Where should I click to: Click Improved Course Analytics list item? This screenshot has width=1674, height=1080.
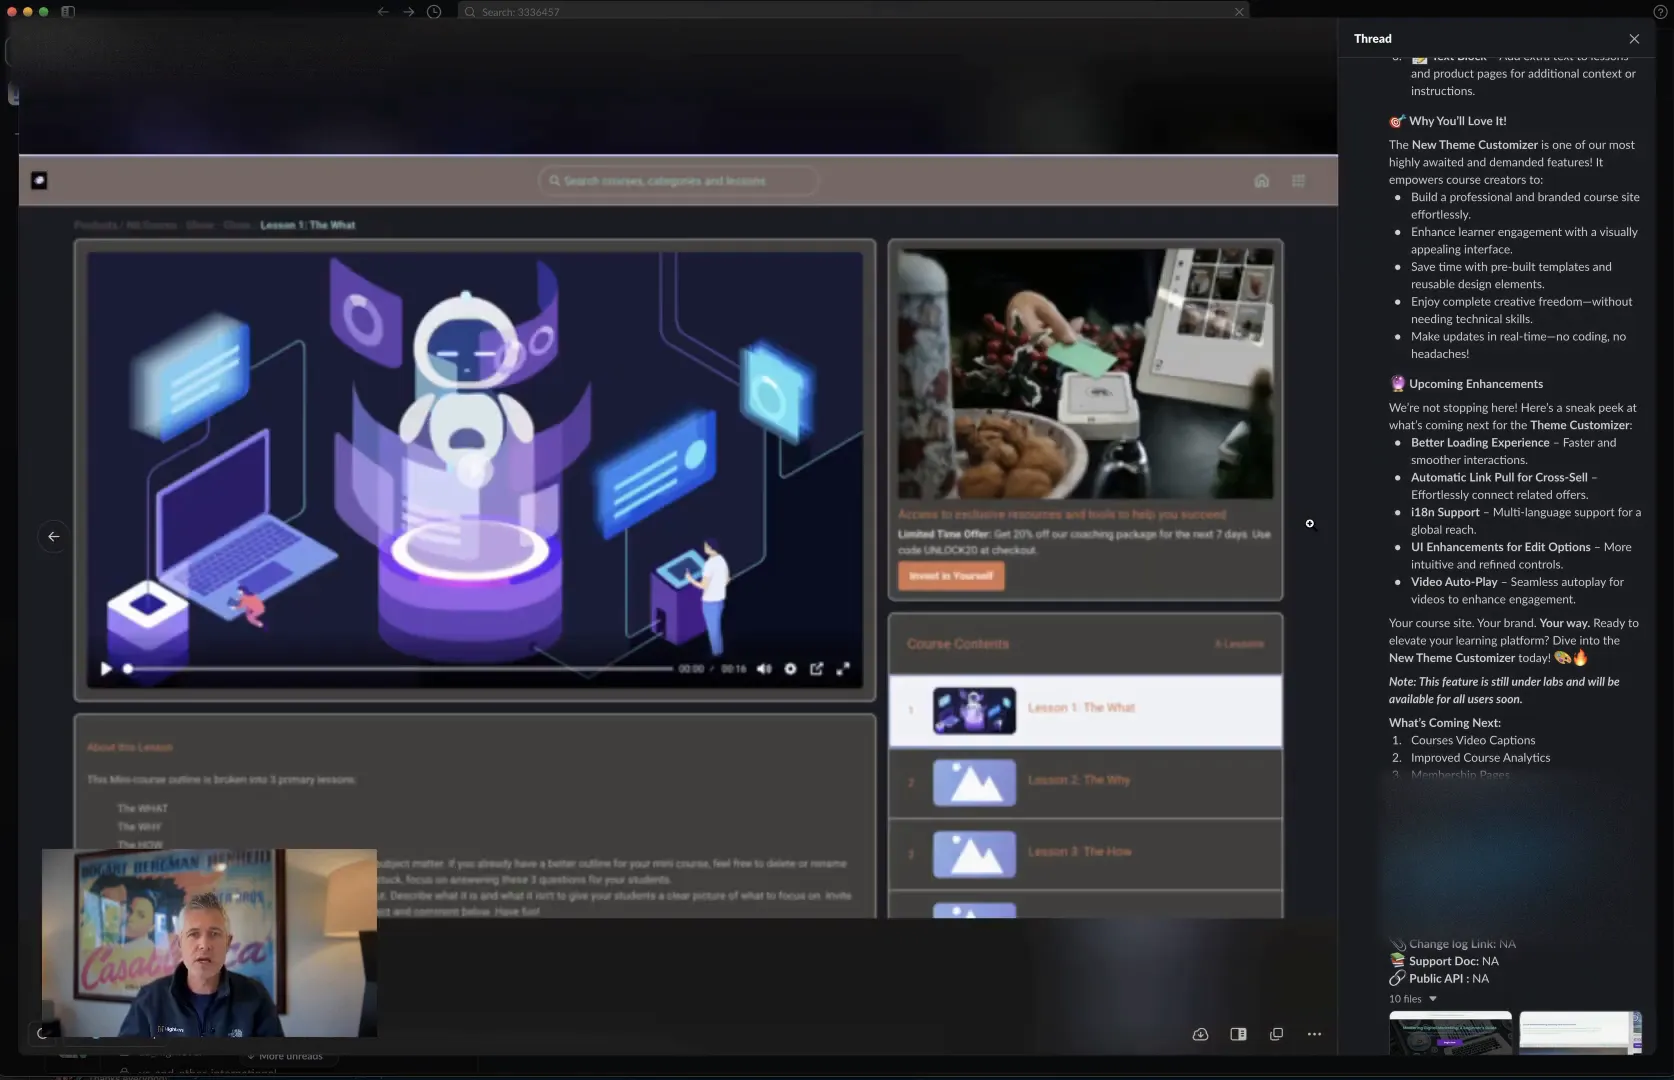click(x=1480, y=758)
